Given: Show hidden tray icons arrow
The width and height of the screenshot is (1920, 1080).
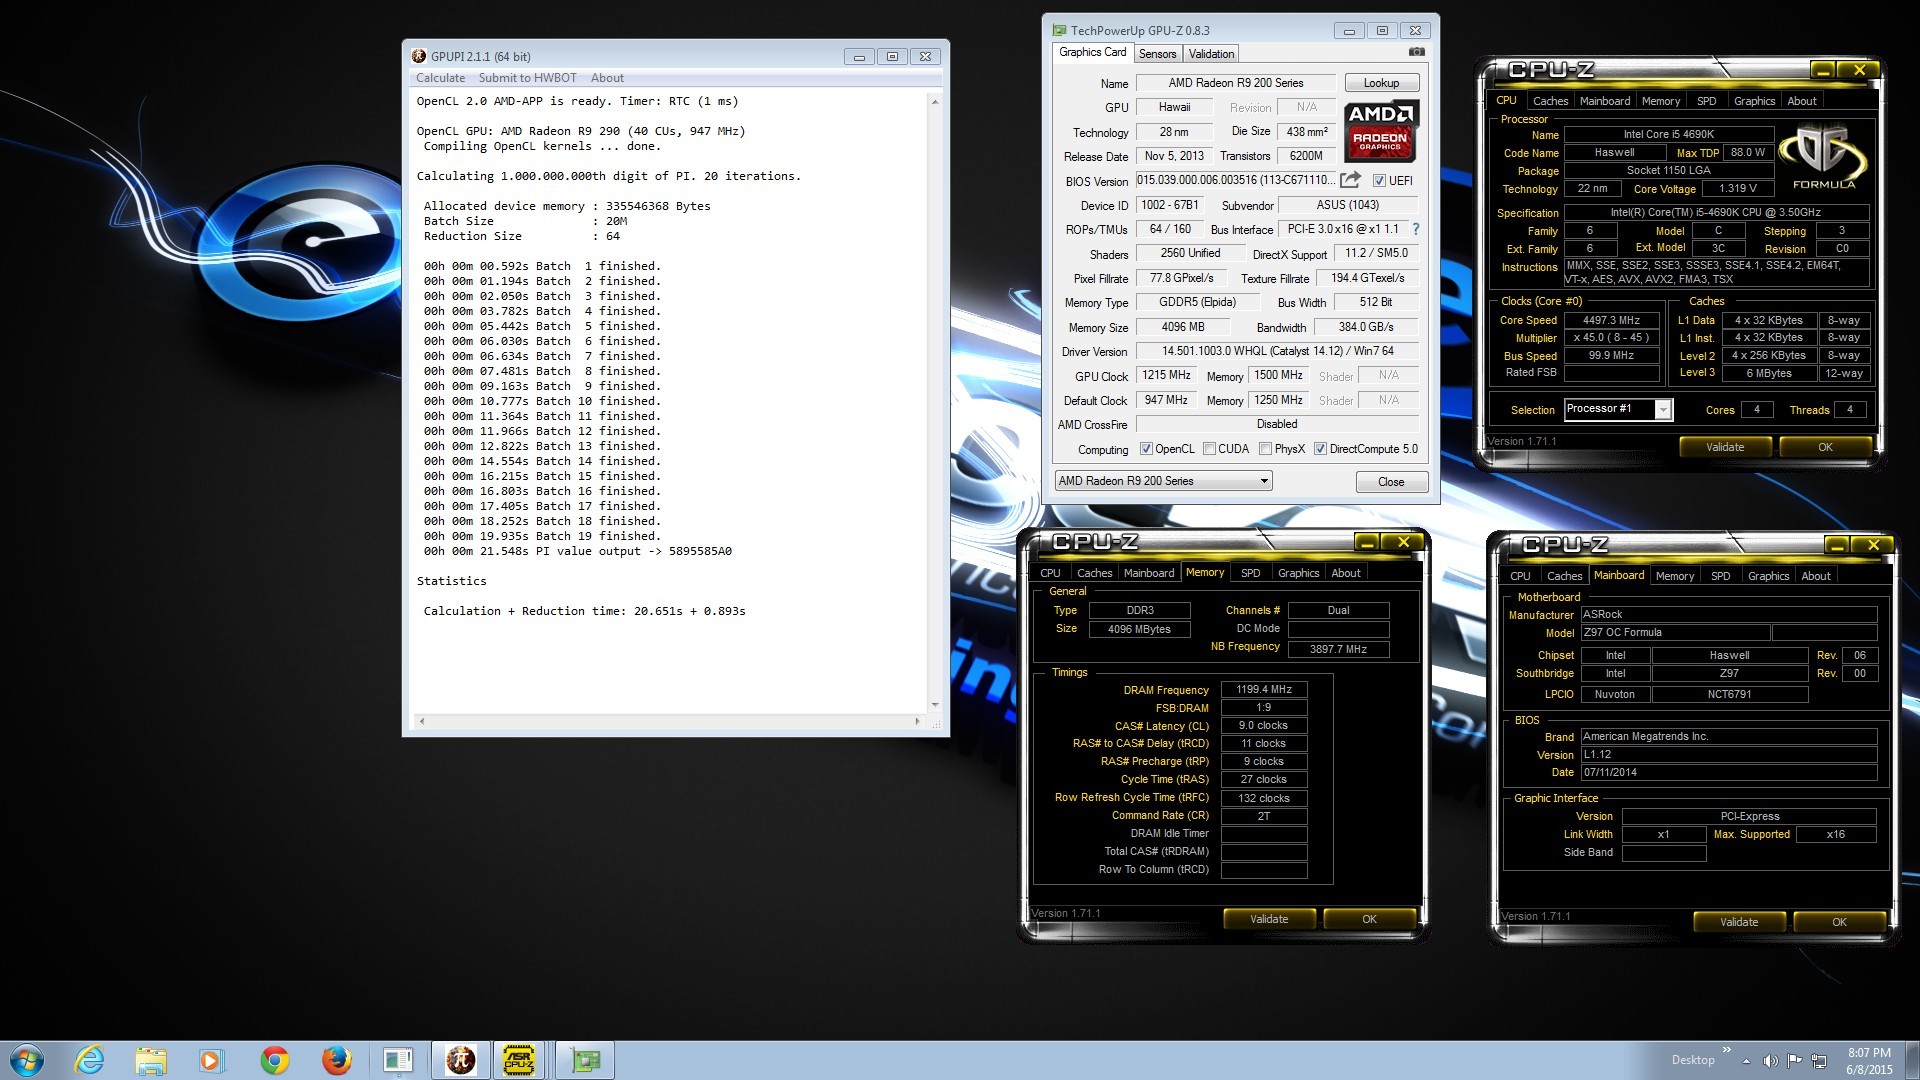Looking at the screenshot, I should (1746, 1060).
